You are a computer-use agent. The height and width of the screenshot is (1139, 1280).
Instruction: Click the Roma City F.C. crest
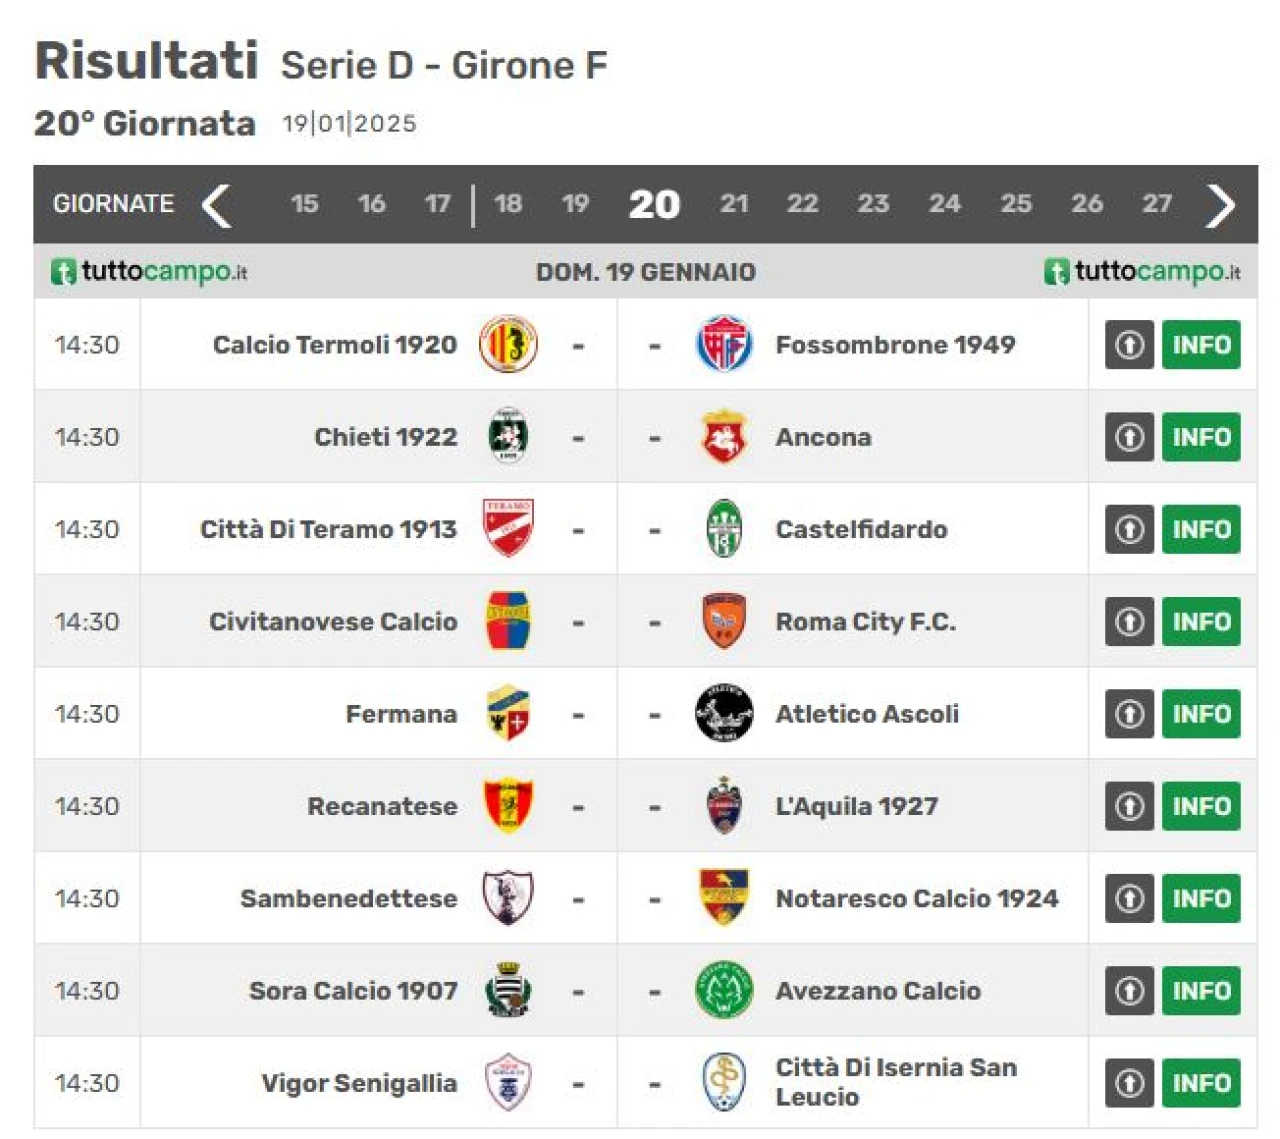[723, 621]
